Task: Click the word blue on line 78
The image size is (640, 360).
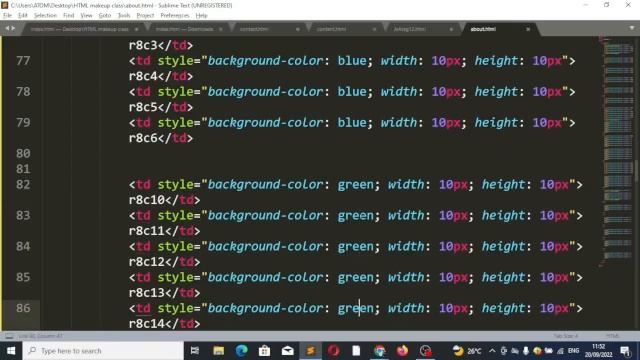Action: click(x=352, y=92)
